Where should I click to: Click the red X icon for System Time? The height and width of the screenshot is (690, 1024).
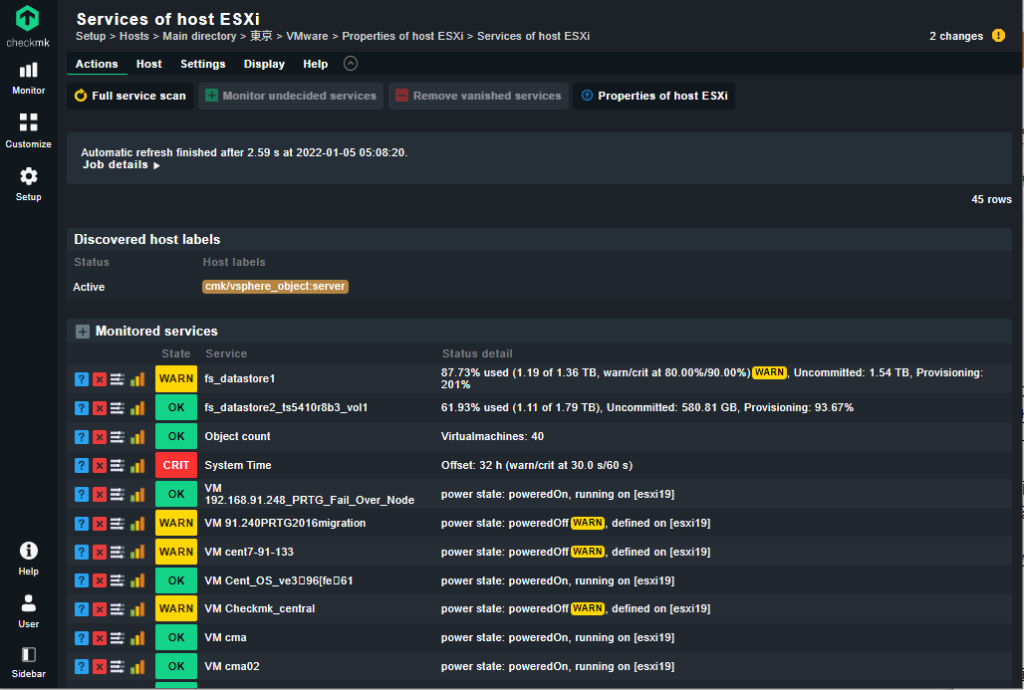point(99,465)
